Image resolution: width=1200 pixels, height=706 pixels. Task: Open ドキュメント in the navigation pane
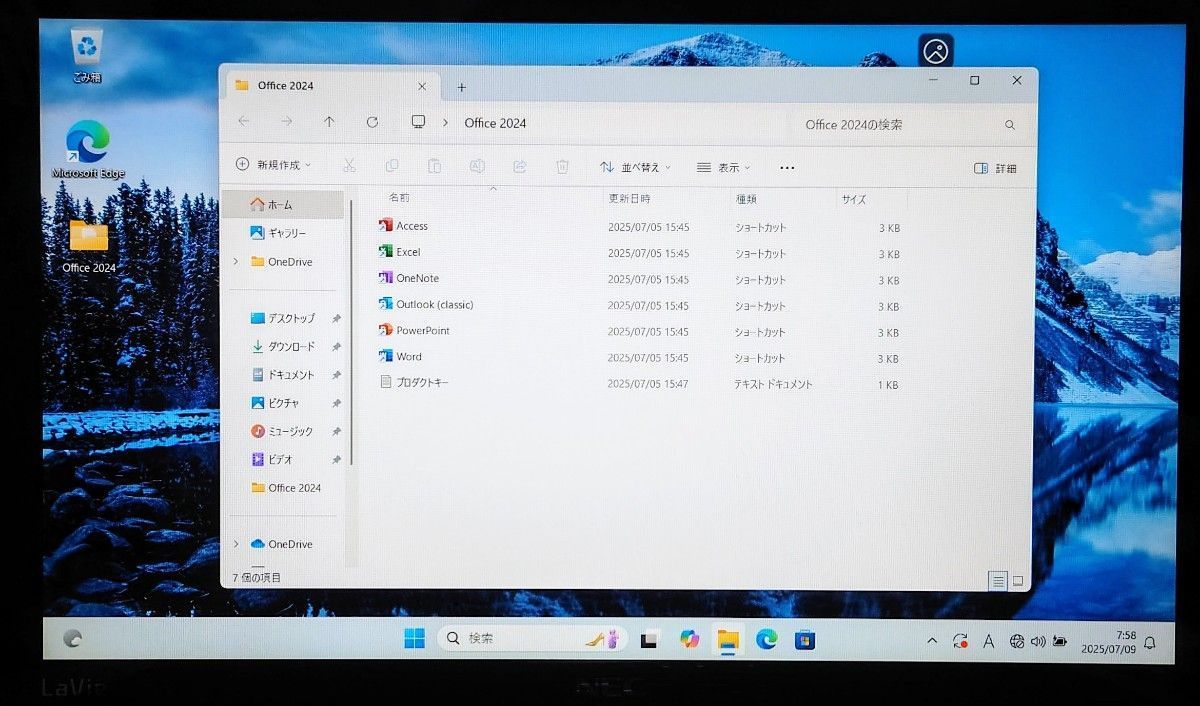(x=283, y=375)
